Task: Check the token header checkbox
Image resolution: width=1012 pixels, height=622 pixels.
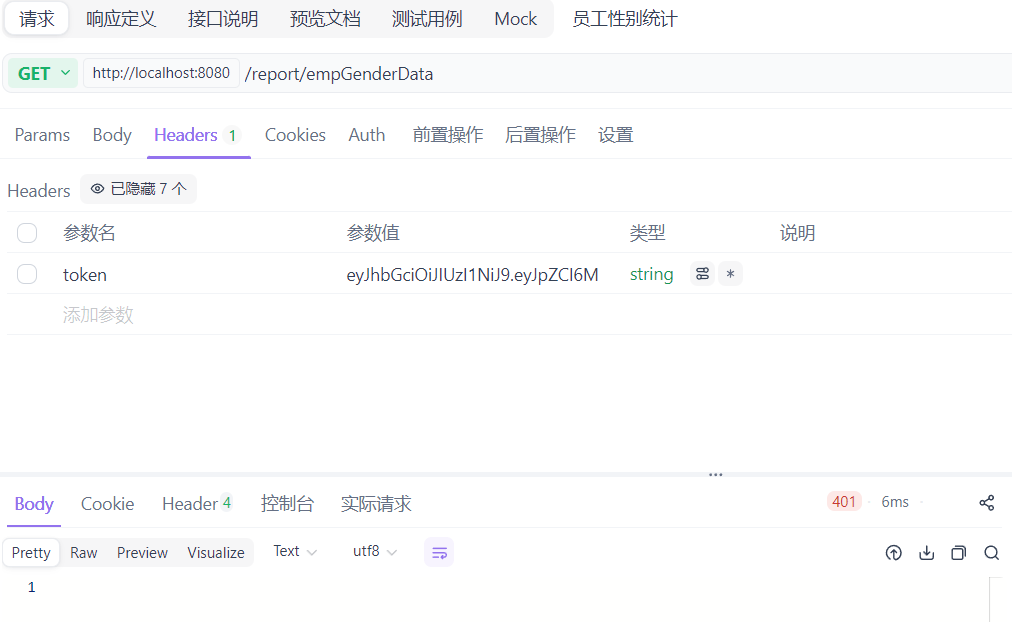Action: (x=27, y=274)
